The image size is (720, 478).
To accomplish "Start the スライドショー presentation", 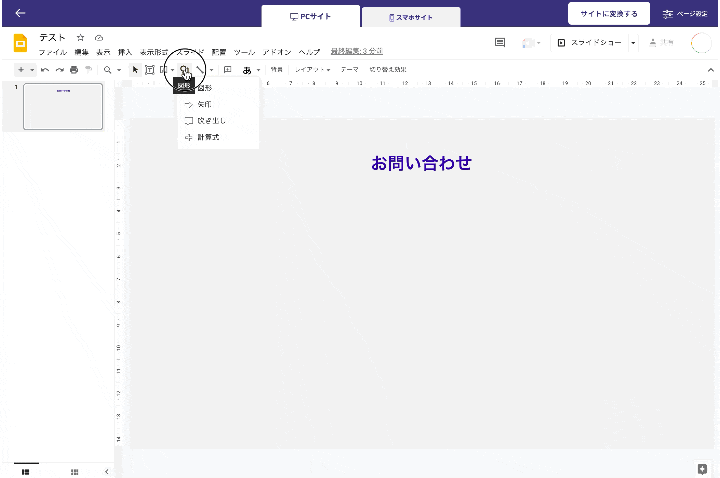I will click(590, 43).
